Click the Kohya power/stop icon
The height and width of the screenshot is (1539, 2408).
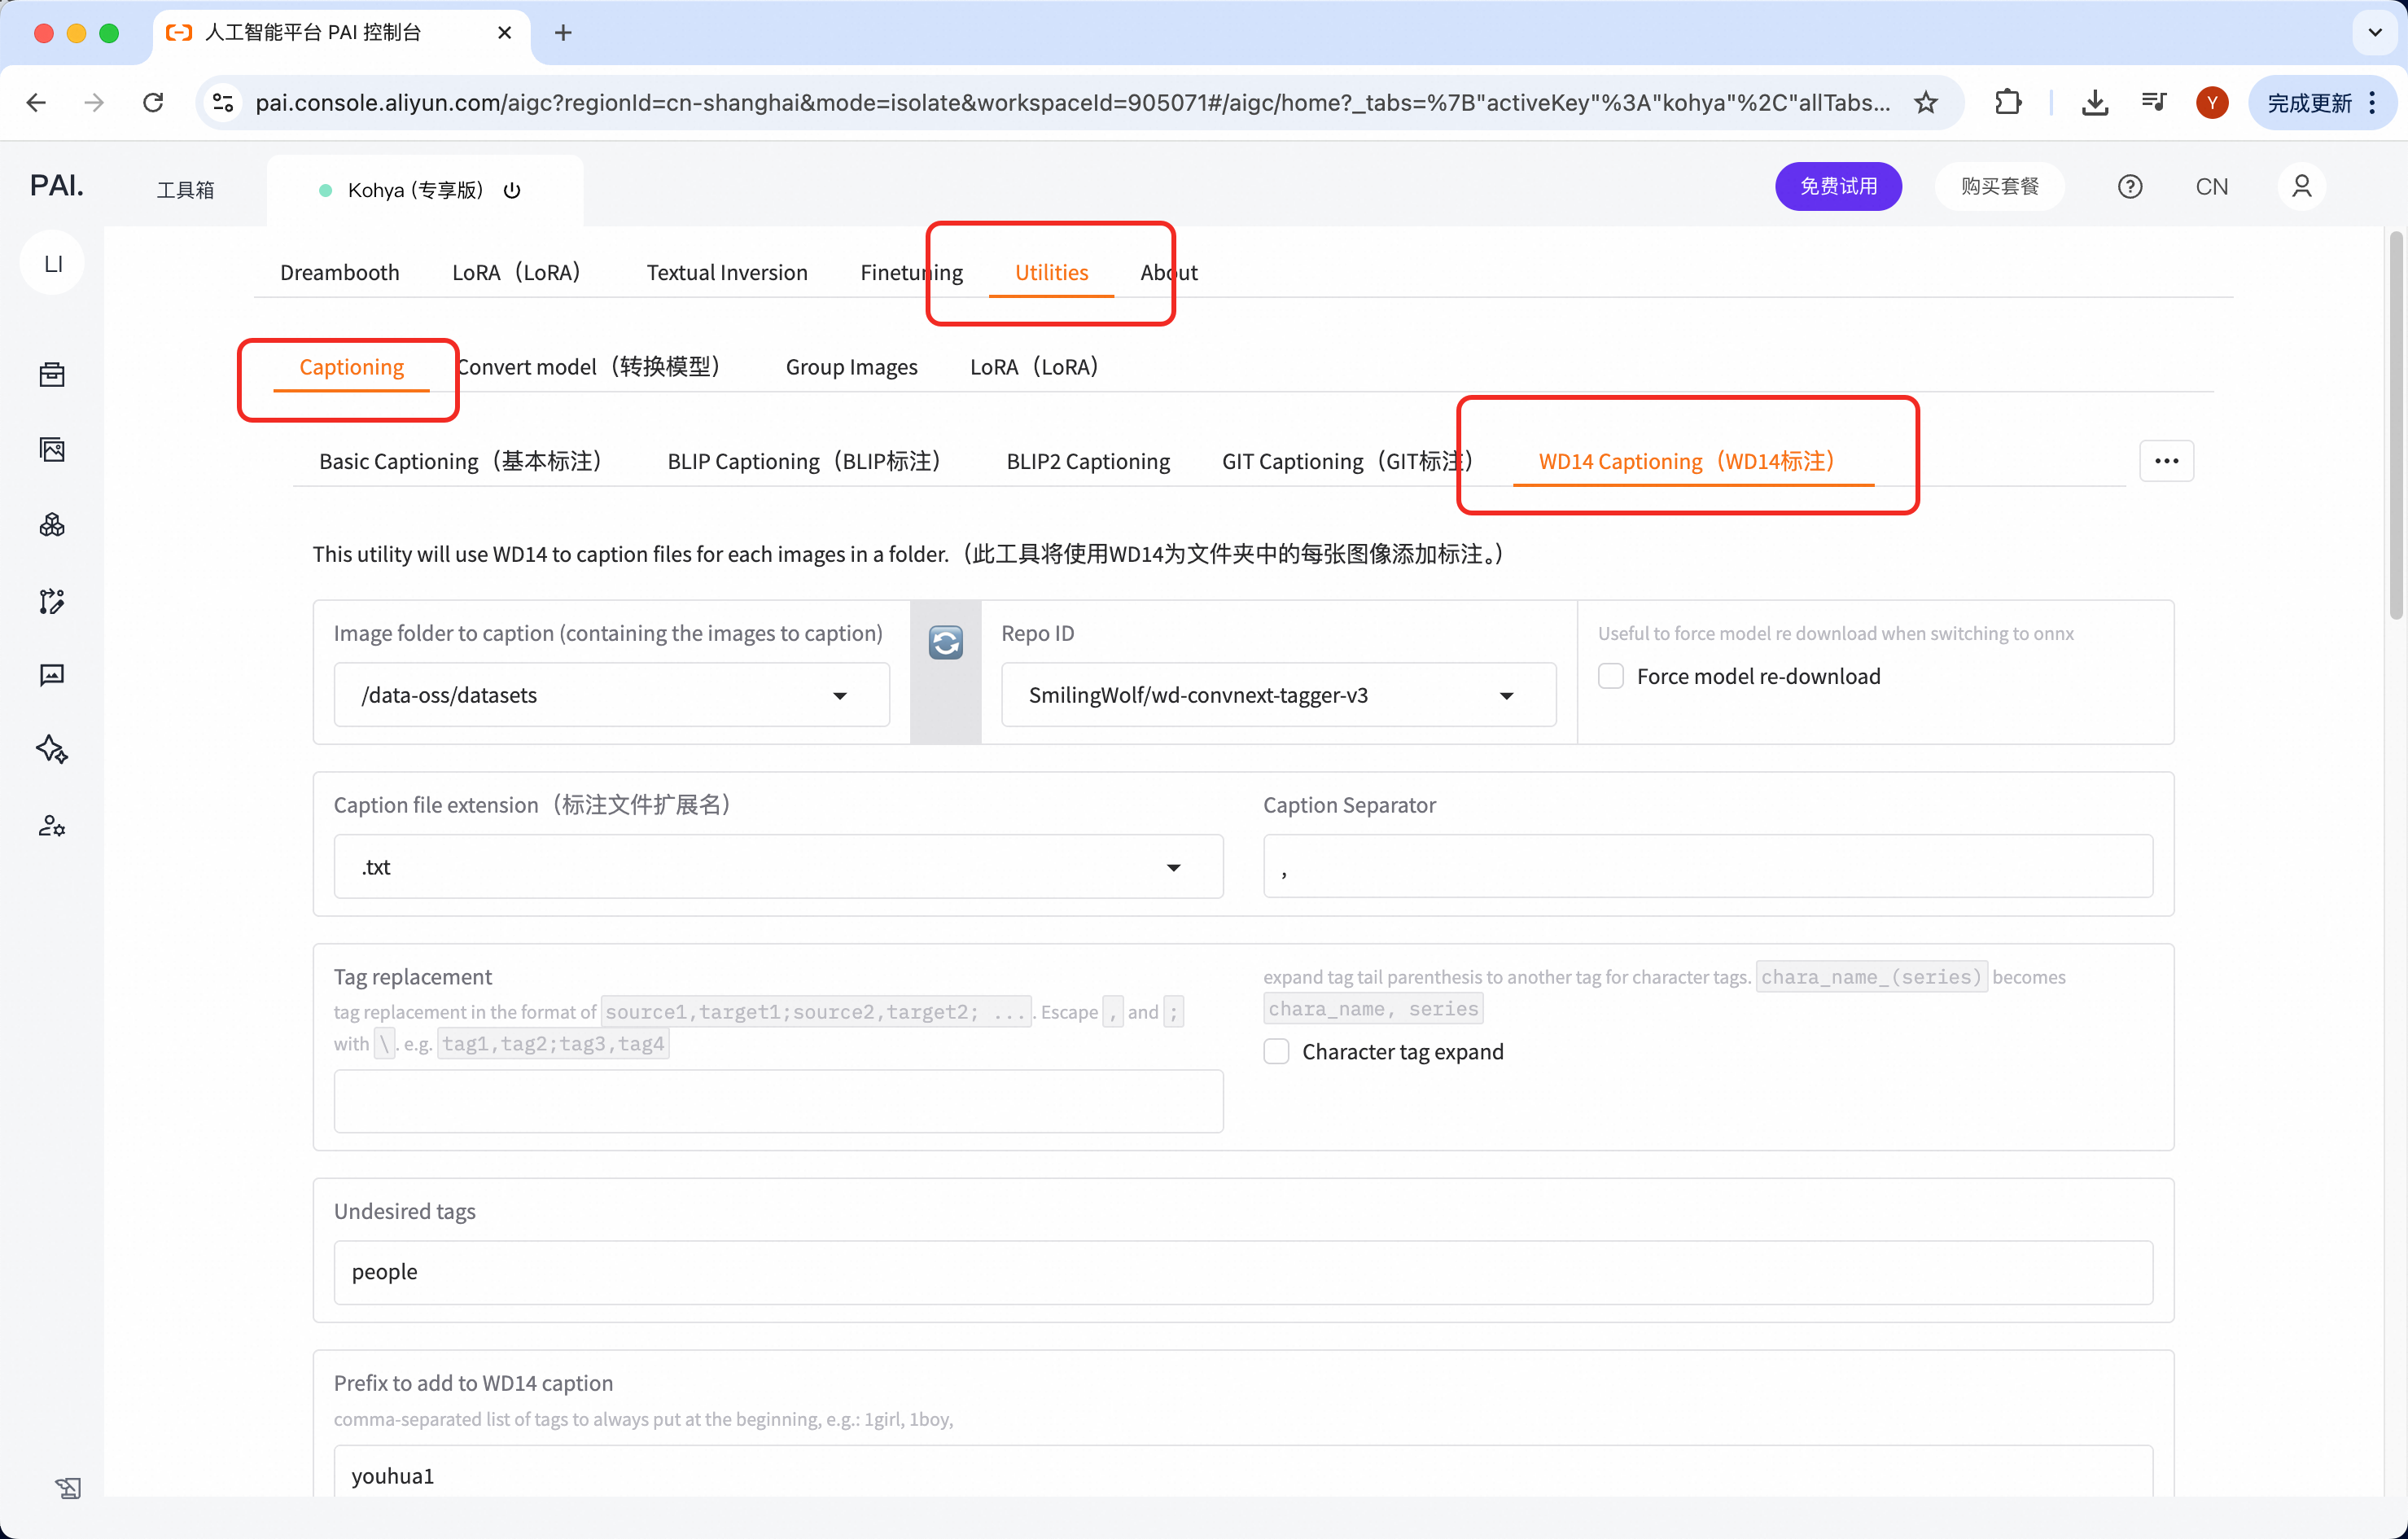[512, 190]
